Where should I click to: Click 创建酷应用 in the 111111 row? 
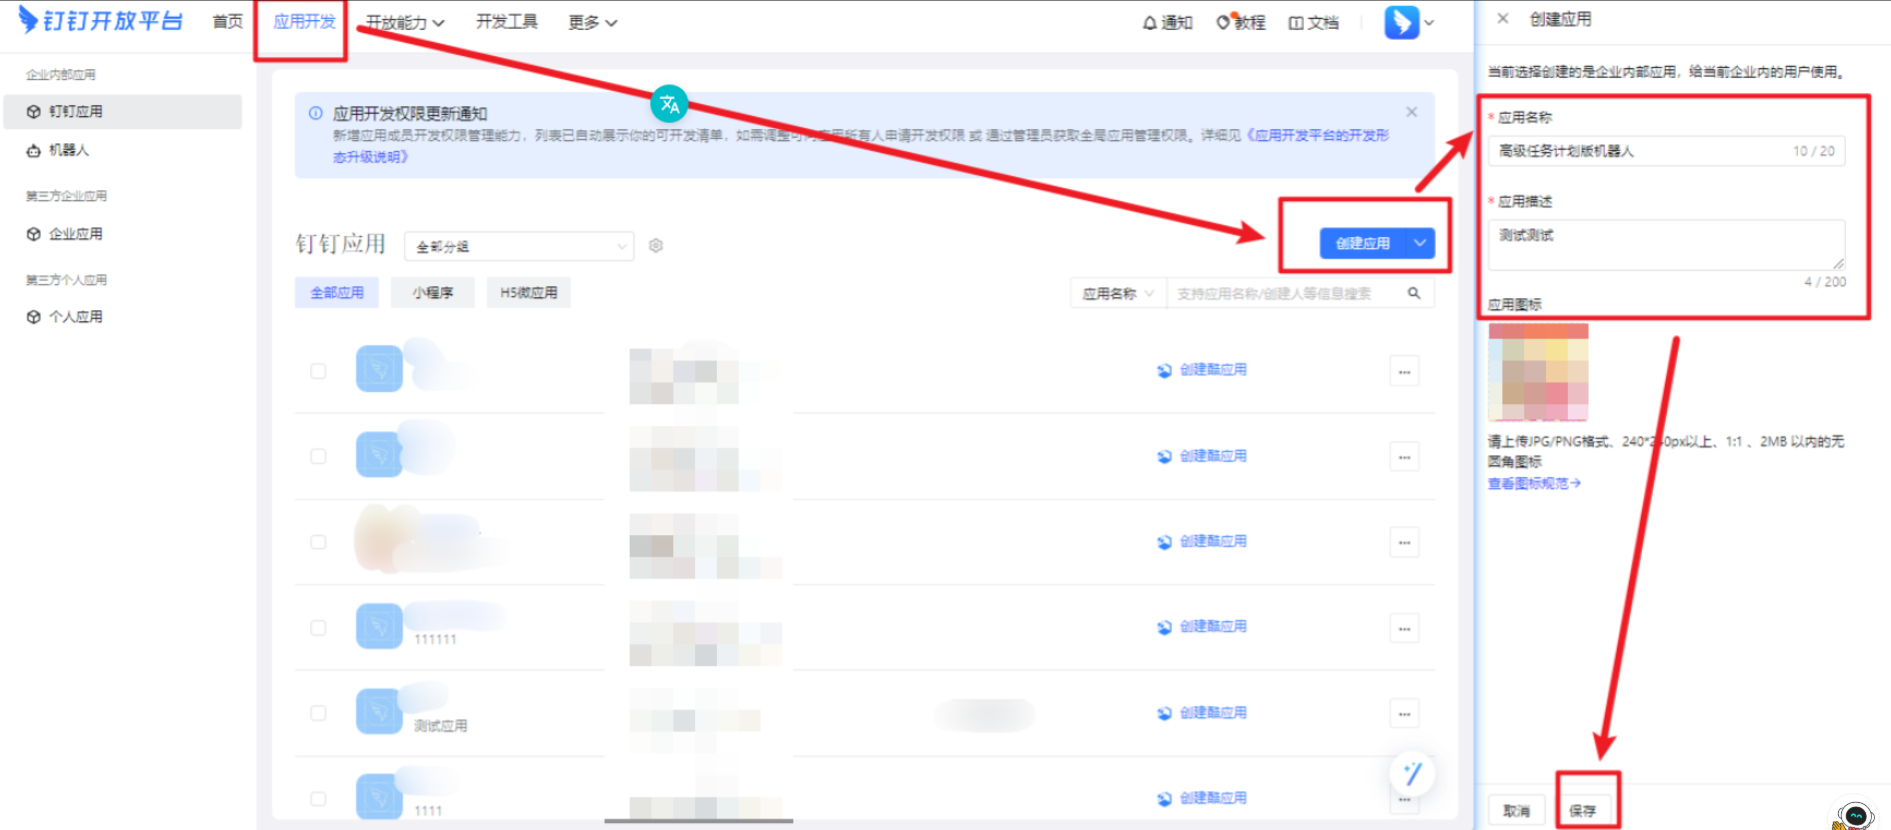1202,627
